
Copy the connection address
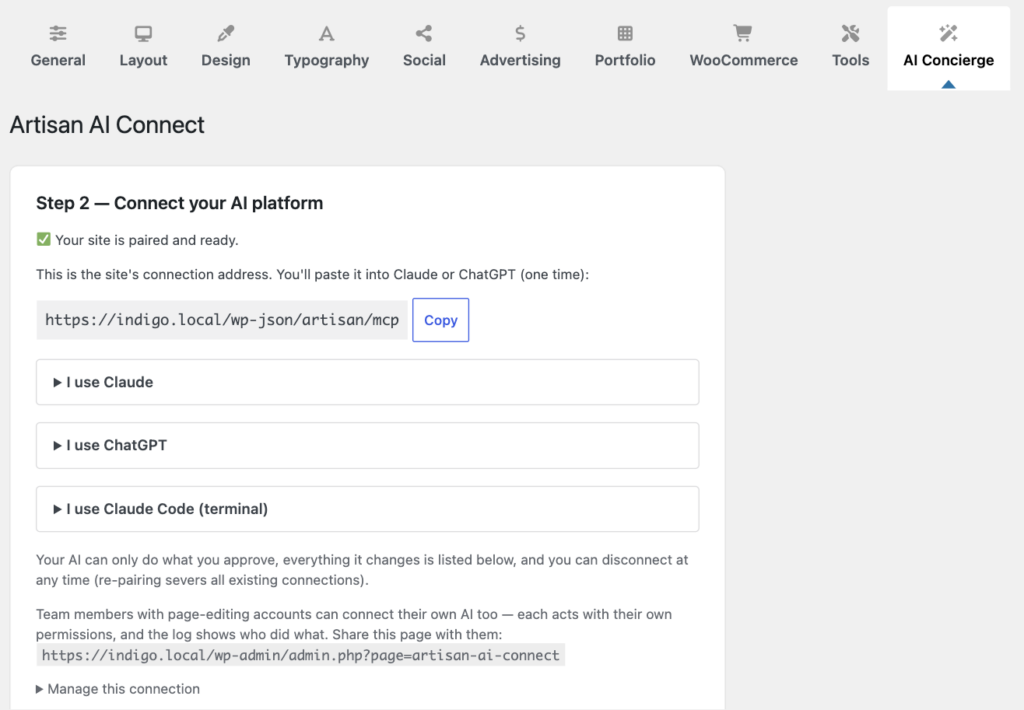click(x=441, y=320)
